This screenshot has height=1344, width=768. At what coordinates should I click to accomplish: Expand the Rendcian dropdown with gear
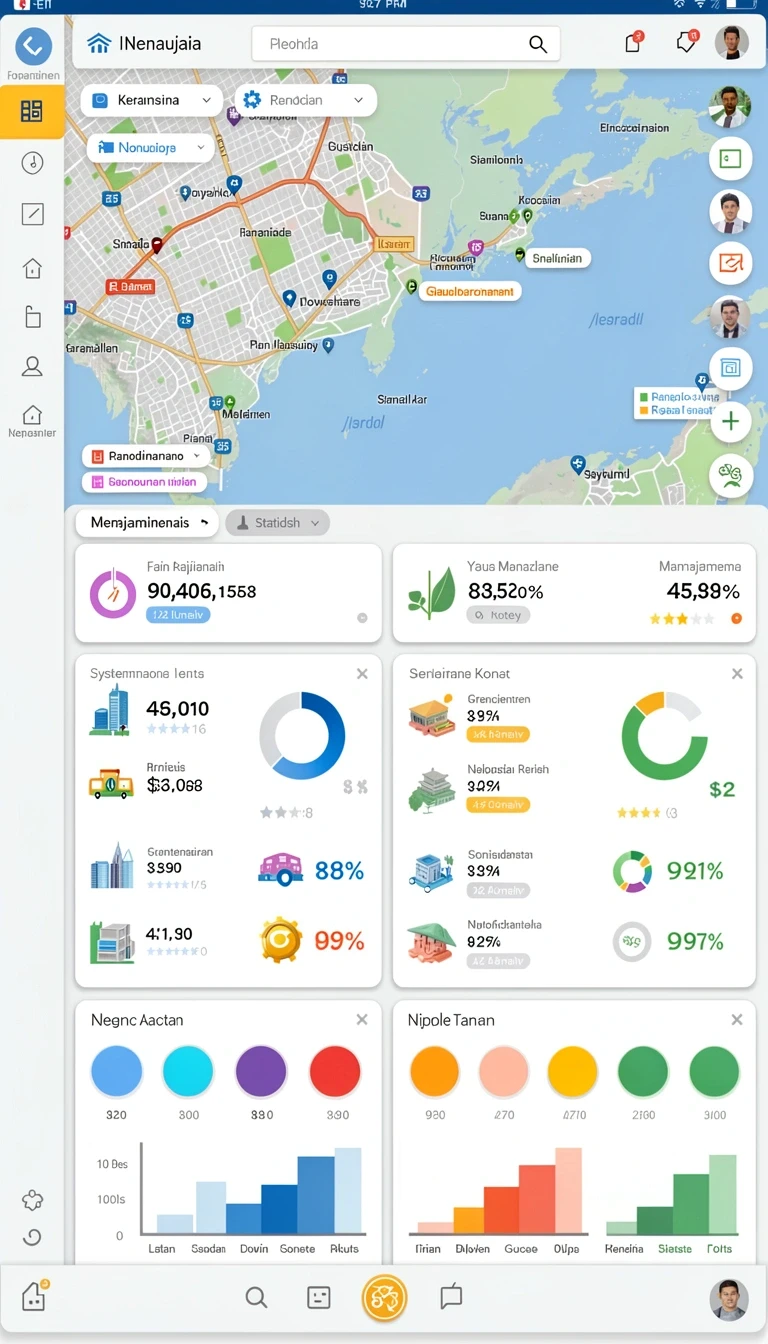305,100
